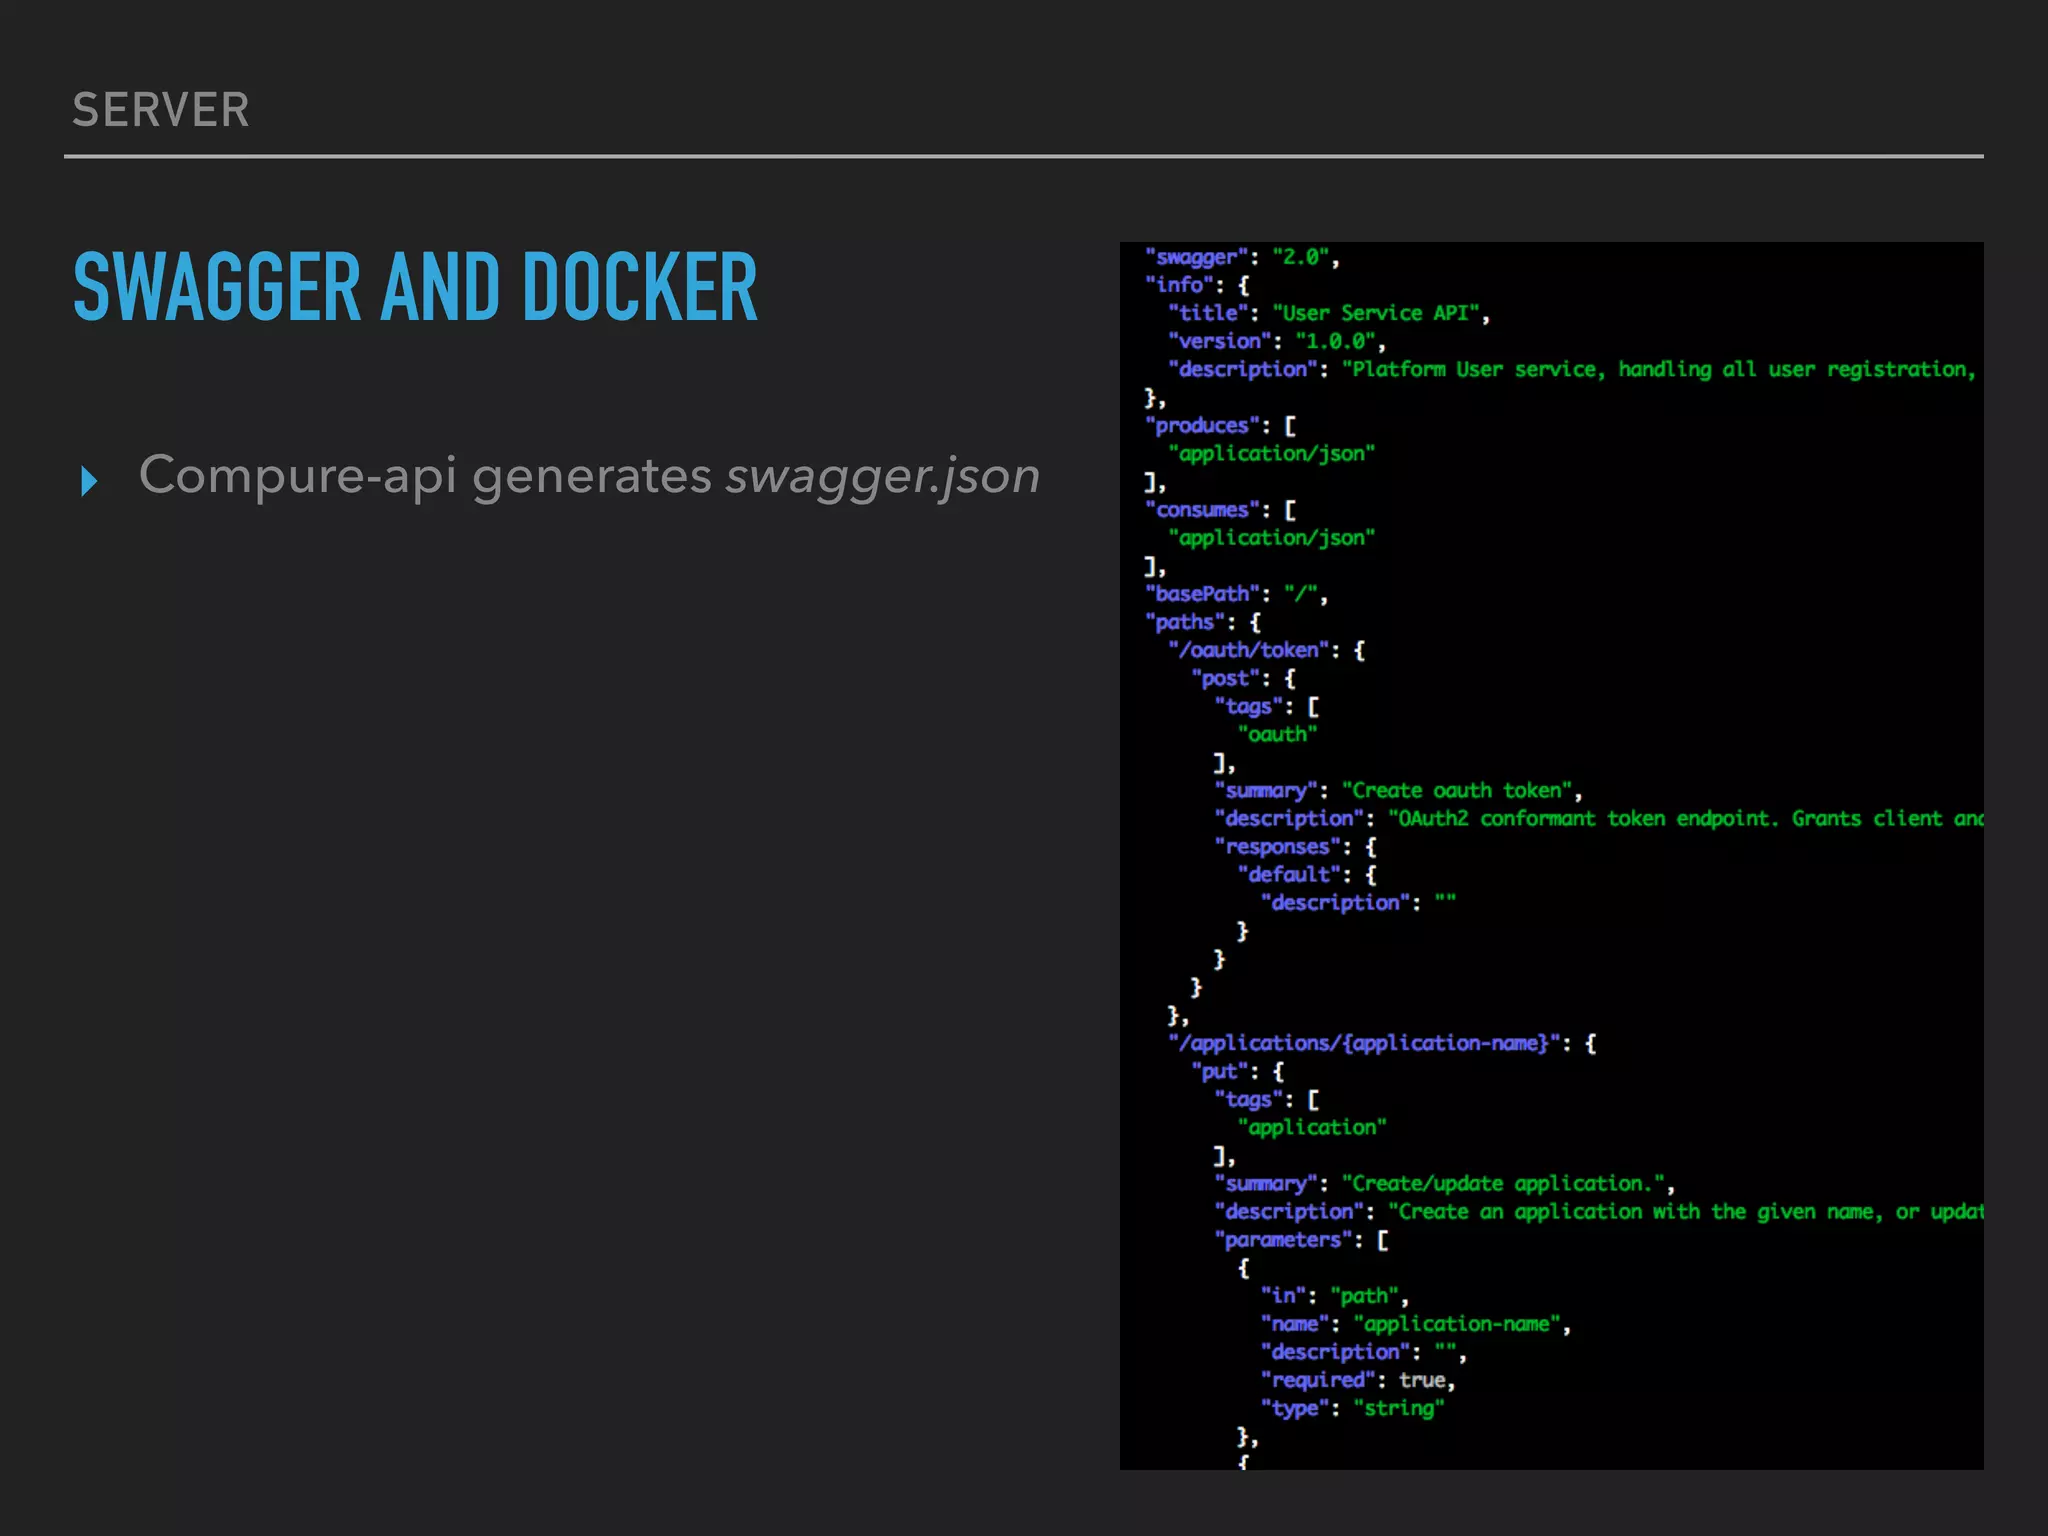Image resolution: width=2048 pixels, height=1536 pixels.
Task: Click the SWAGGER AND DOCKER slide title
Action: [416, 288]
